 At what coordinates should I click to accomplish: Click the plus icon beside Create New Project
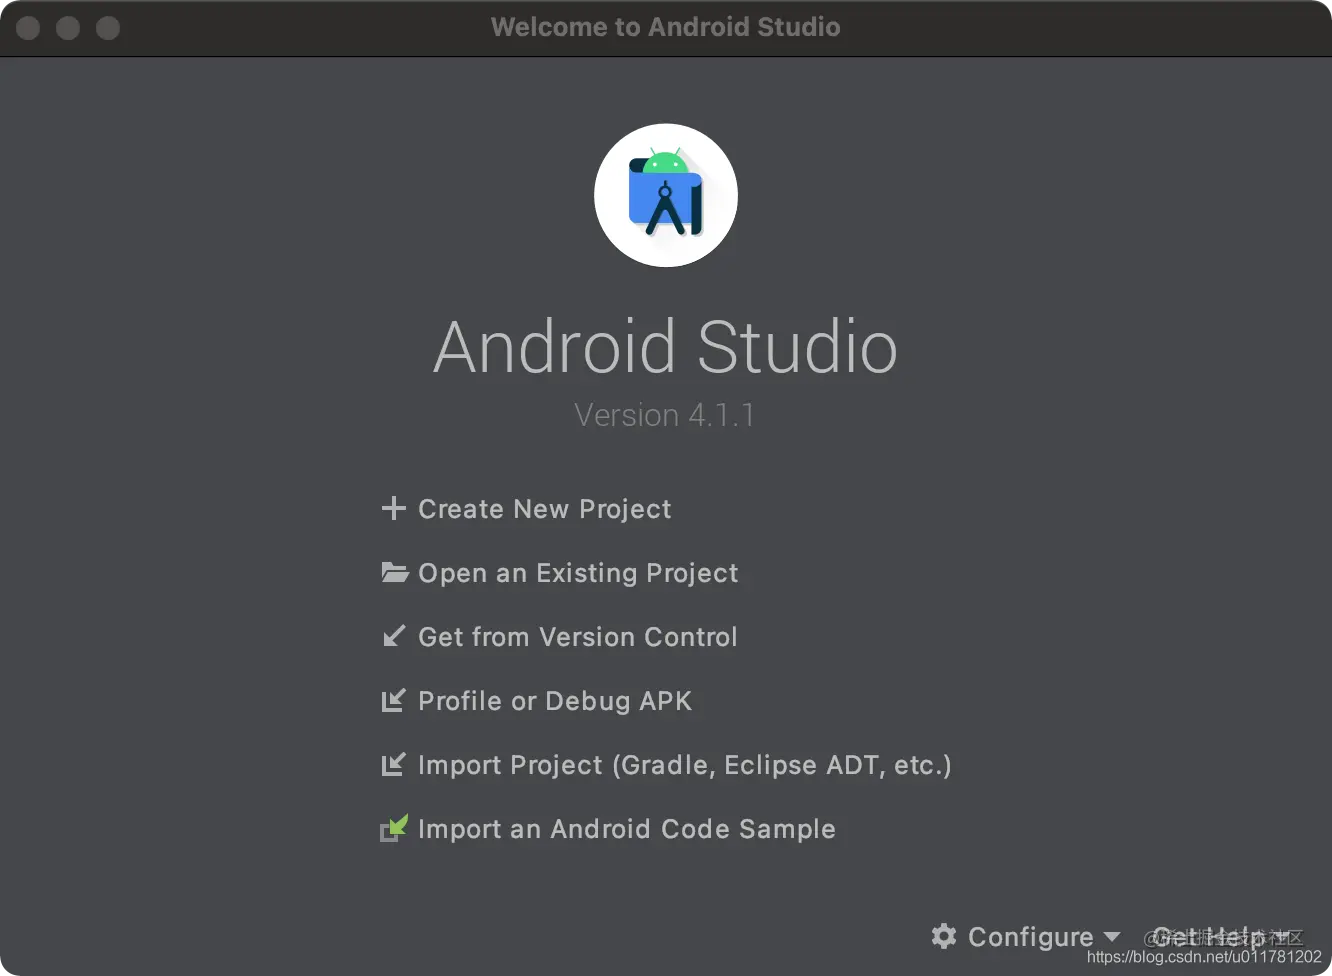tap(393, 508)
